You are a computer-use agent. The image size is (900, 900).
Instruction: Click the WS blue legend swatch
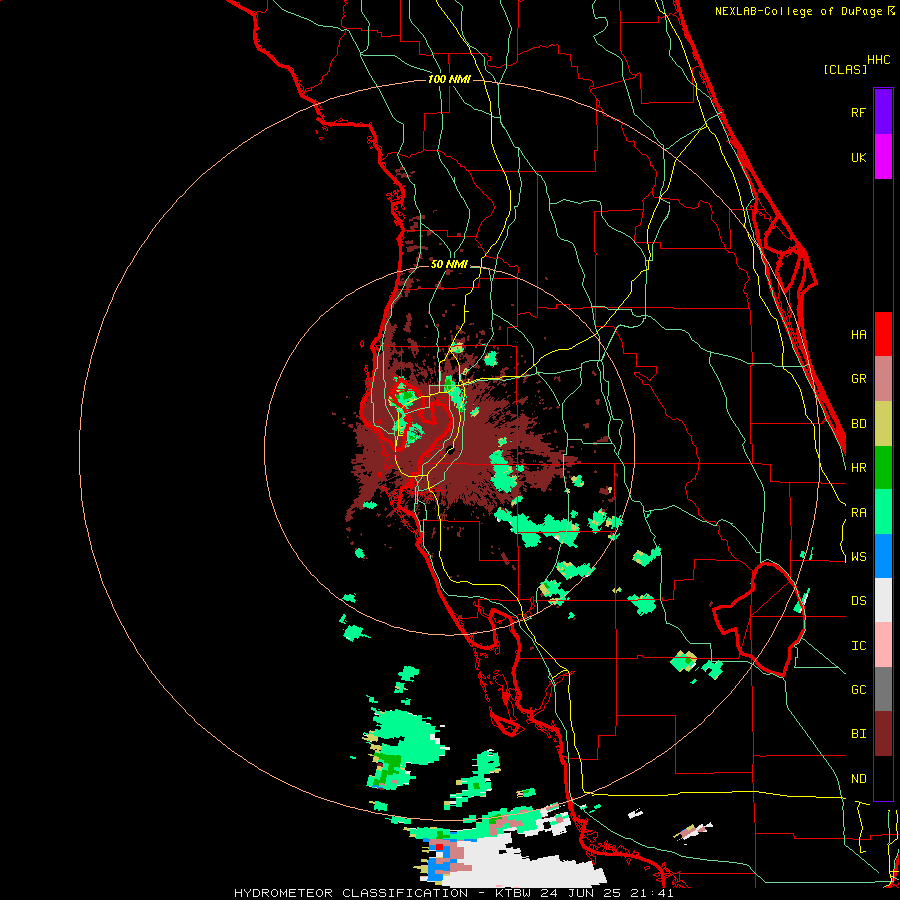click(883, 556)
